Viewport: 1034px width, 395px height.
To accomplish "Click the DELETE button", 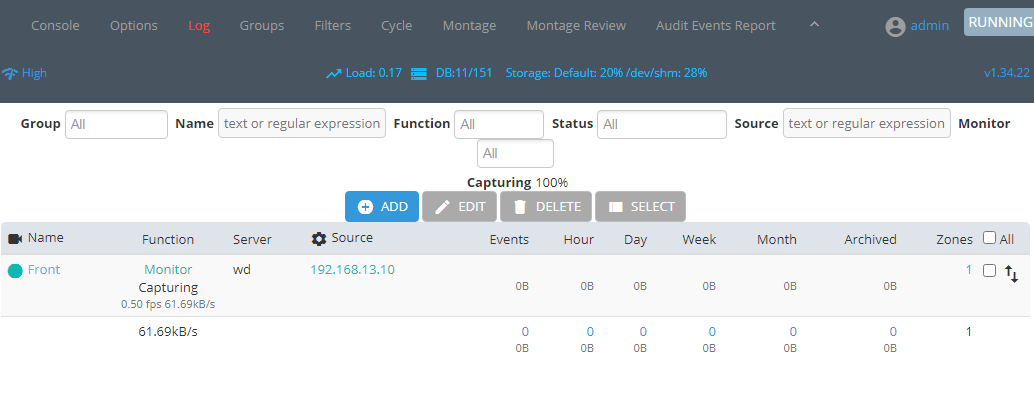I will pos(547,206).
